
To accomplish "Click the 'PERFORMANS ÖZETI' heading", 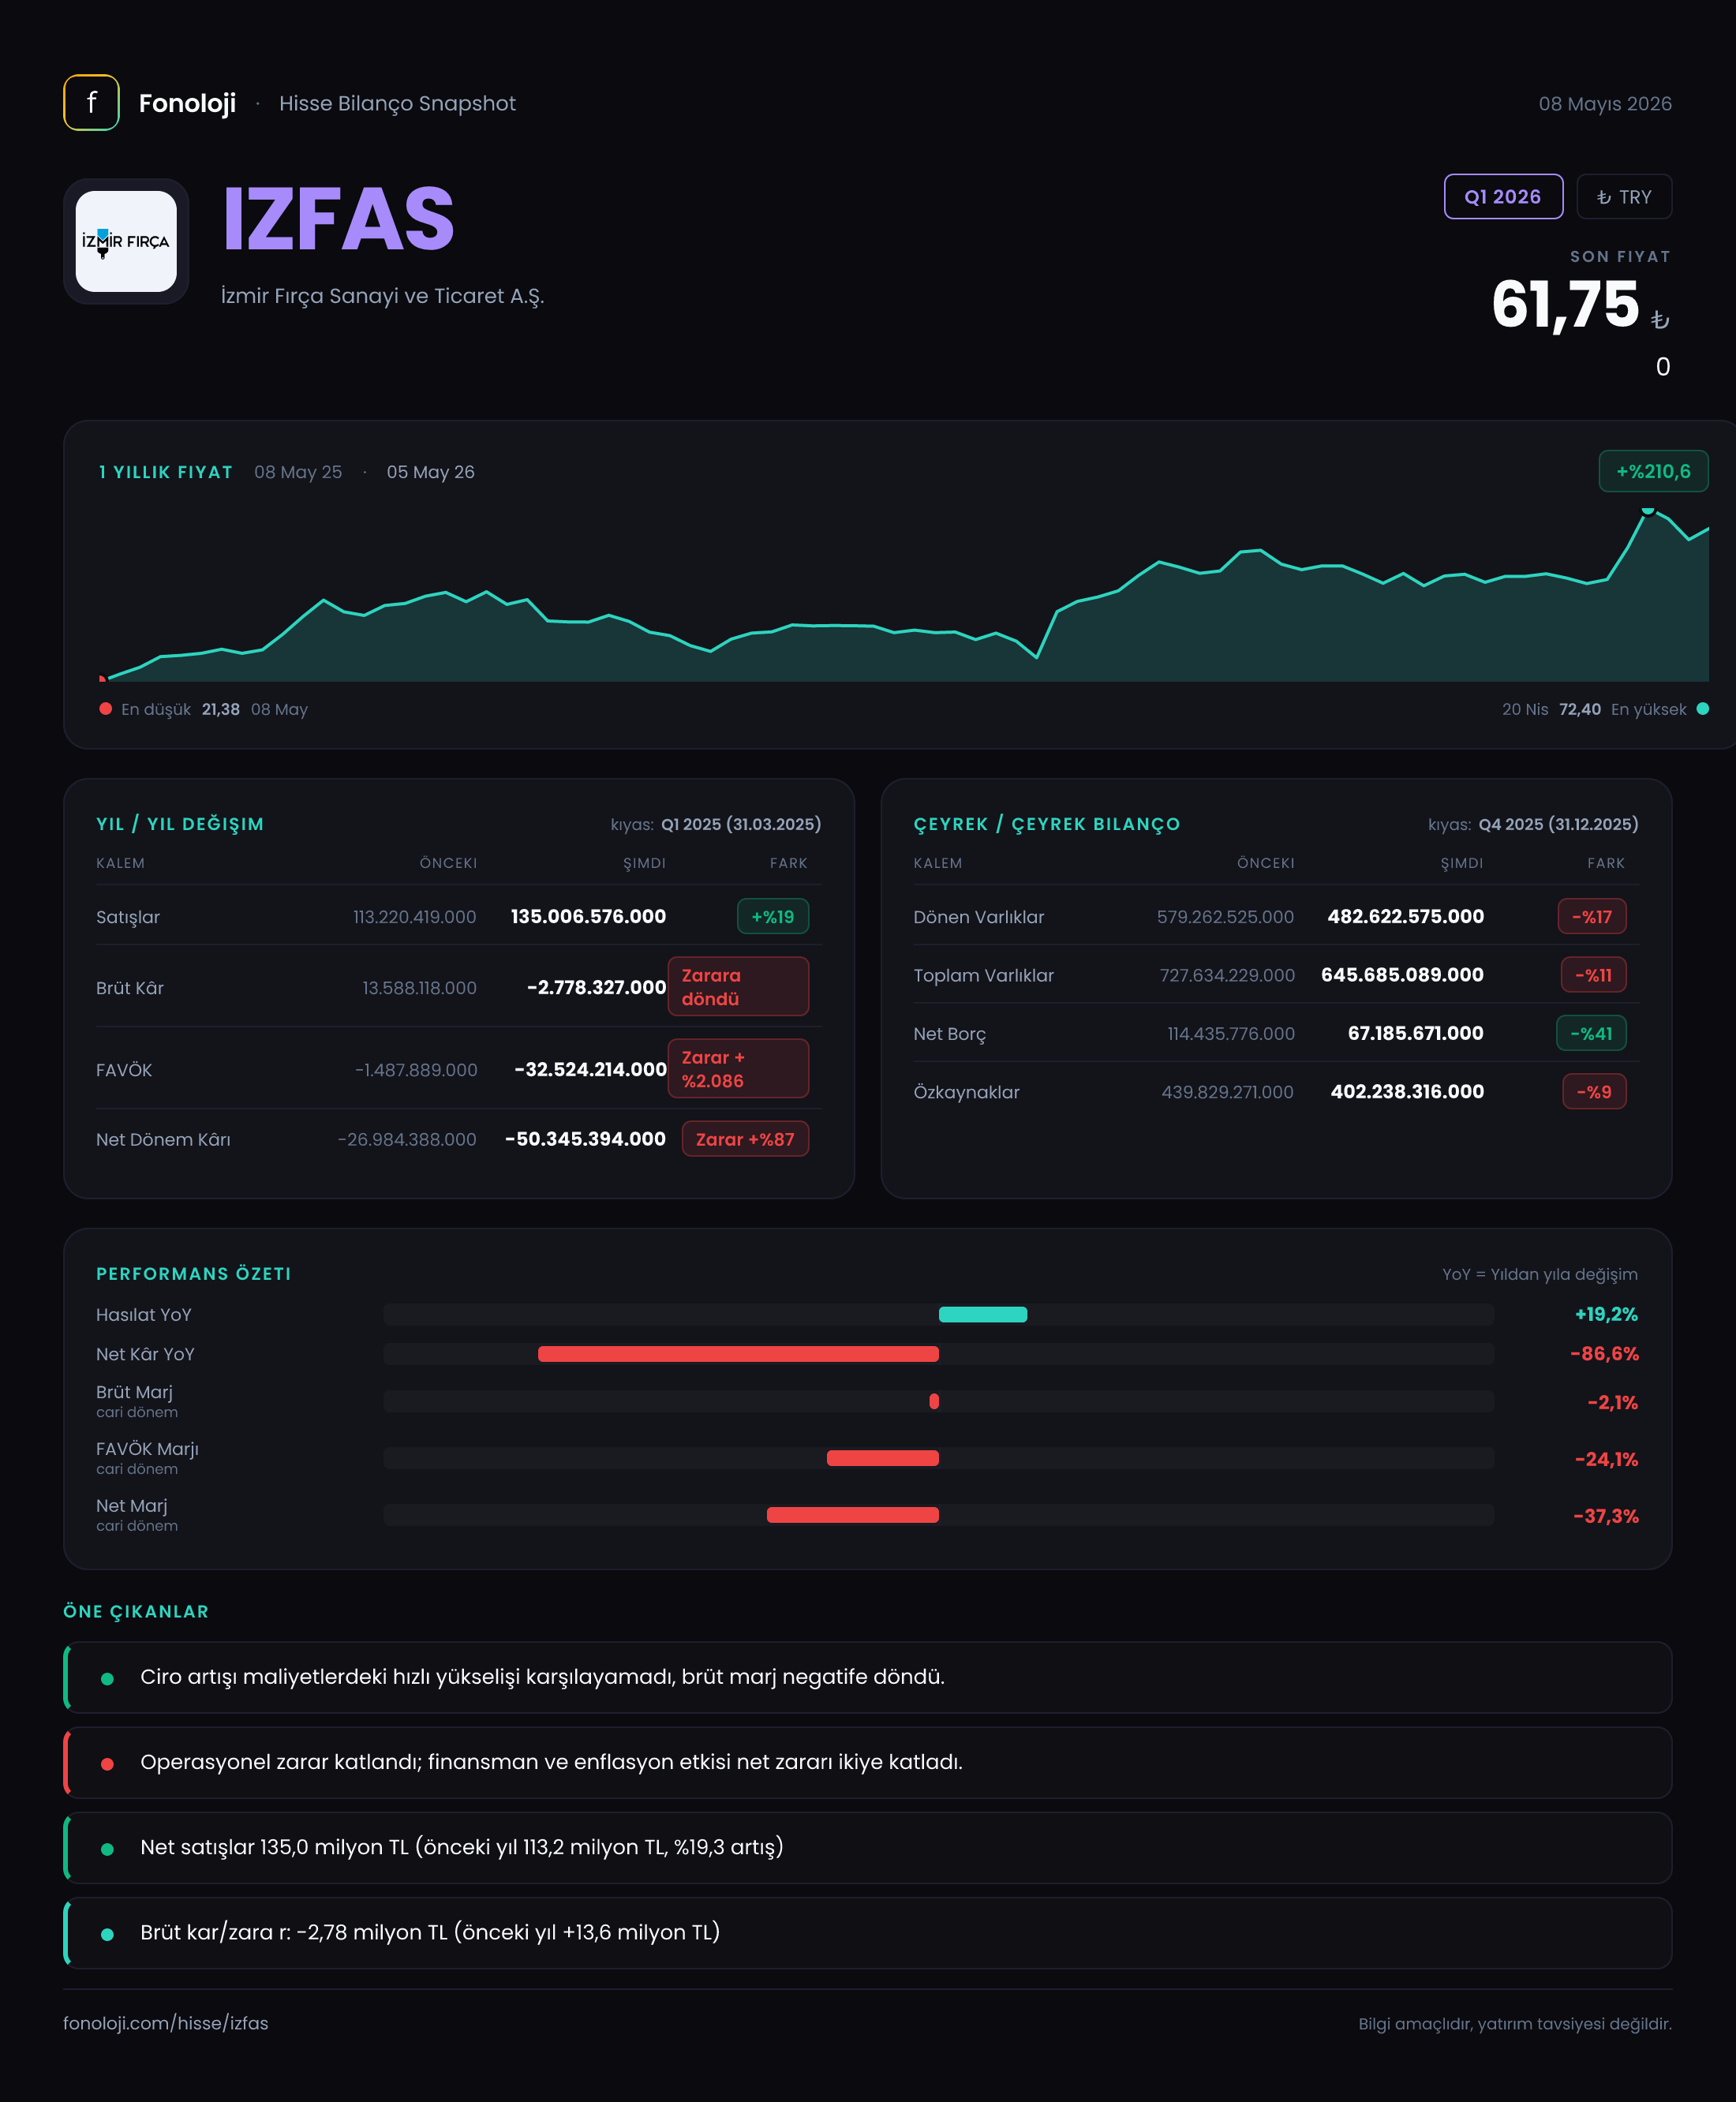I will (194, 1274).
